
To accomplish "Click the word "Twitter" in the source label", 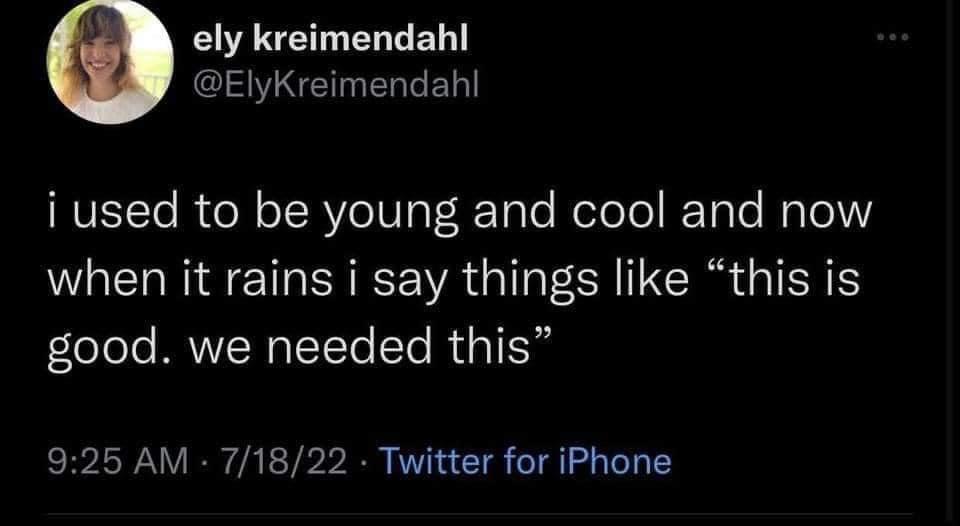I will click(x=433, y=460).
